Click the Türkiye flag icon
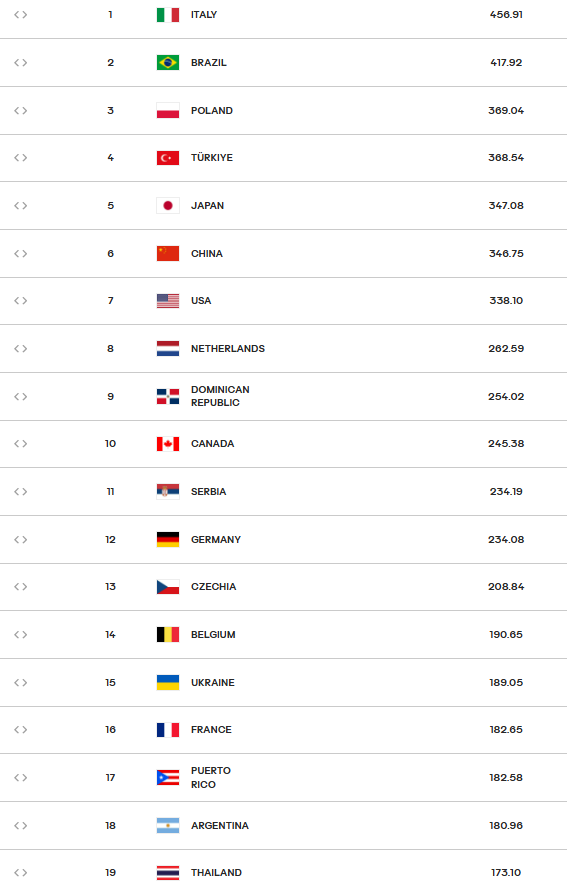 coord(168,158)
